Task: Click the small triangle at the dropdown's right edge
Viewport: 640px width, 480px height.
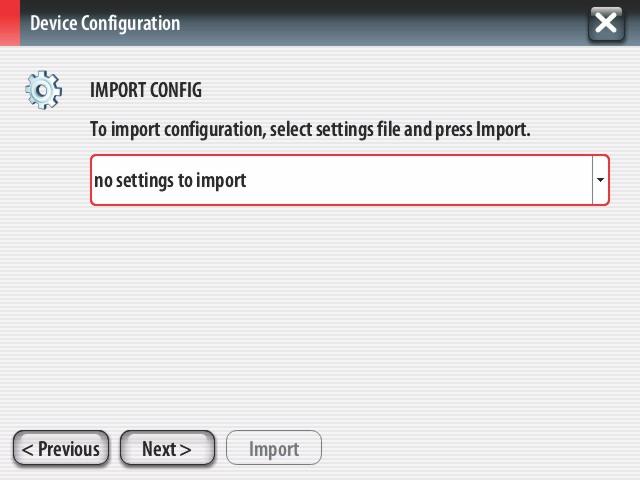Action: [600, 180]
